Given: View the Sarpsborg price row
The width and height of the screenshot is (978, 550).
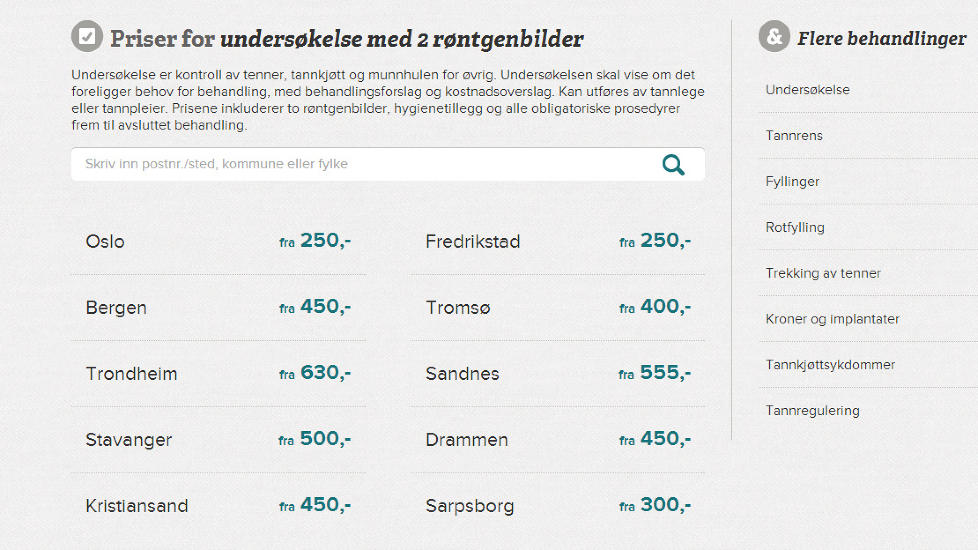Looking at the screenshot, I should click(x=558, y=506).
